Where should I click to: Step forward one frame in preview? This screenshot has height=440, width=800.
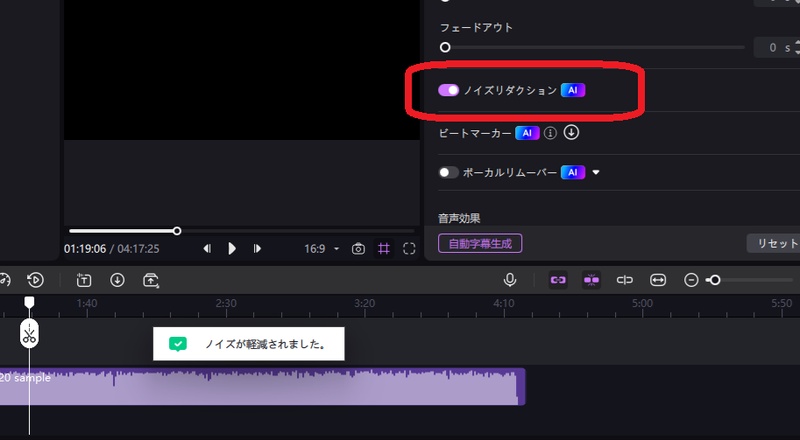point(257,249)
